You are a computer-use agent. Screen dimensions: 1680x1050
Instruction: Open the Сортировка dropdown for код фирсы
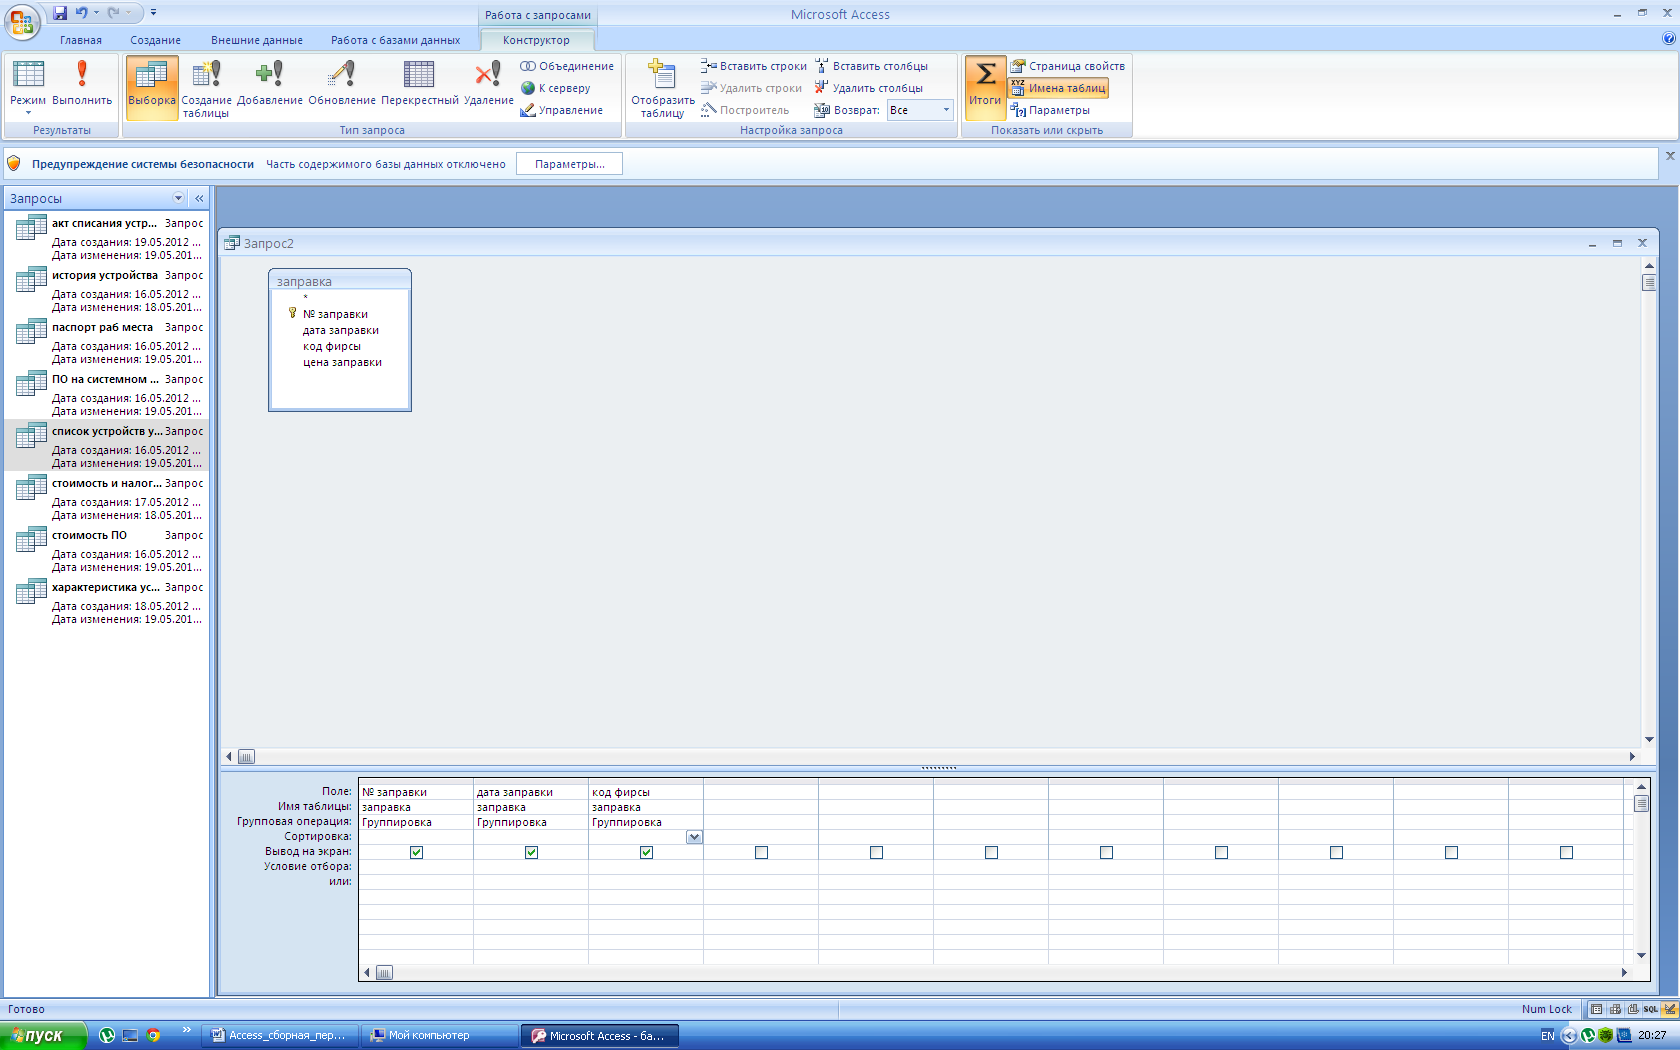(x=695, y=837)
